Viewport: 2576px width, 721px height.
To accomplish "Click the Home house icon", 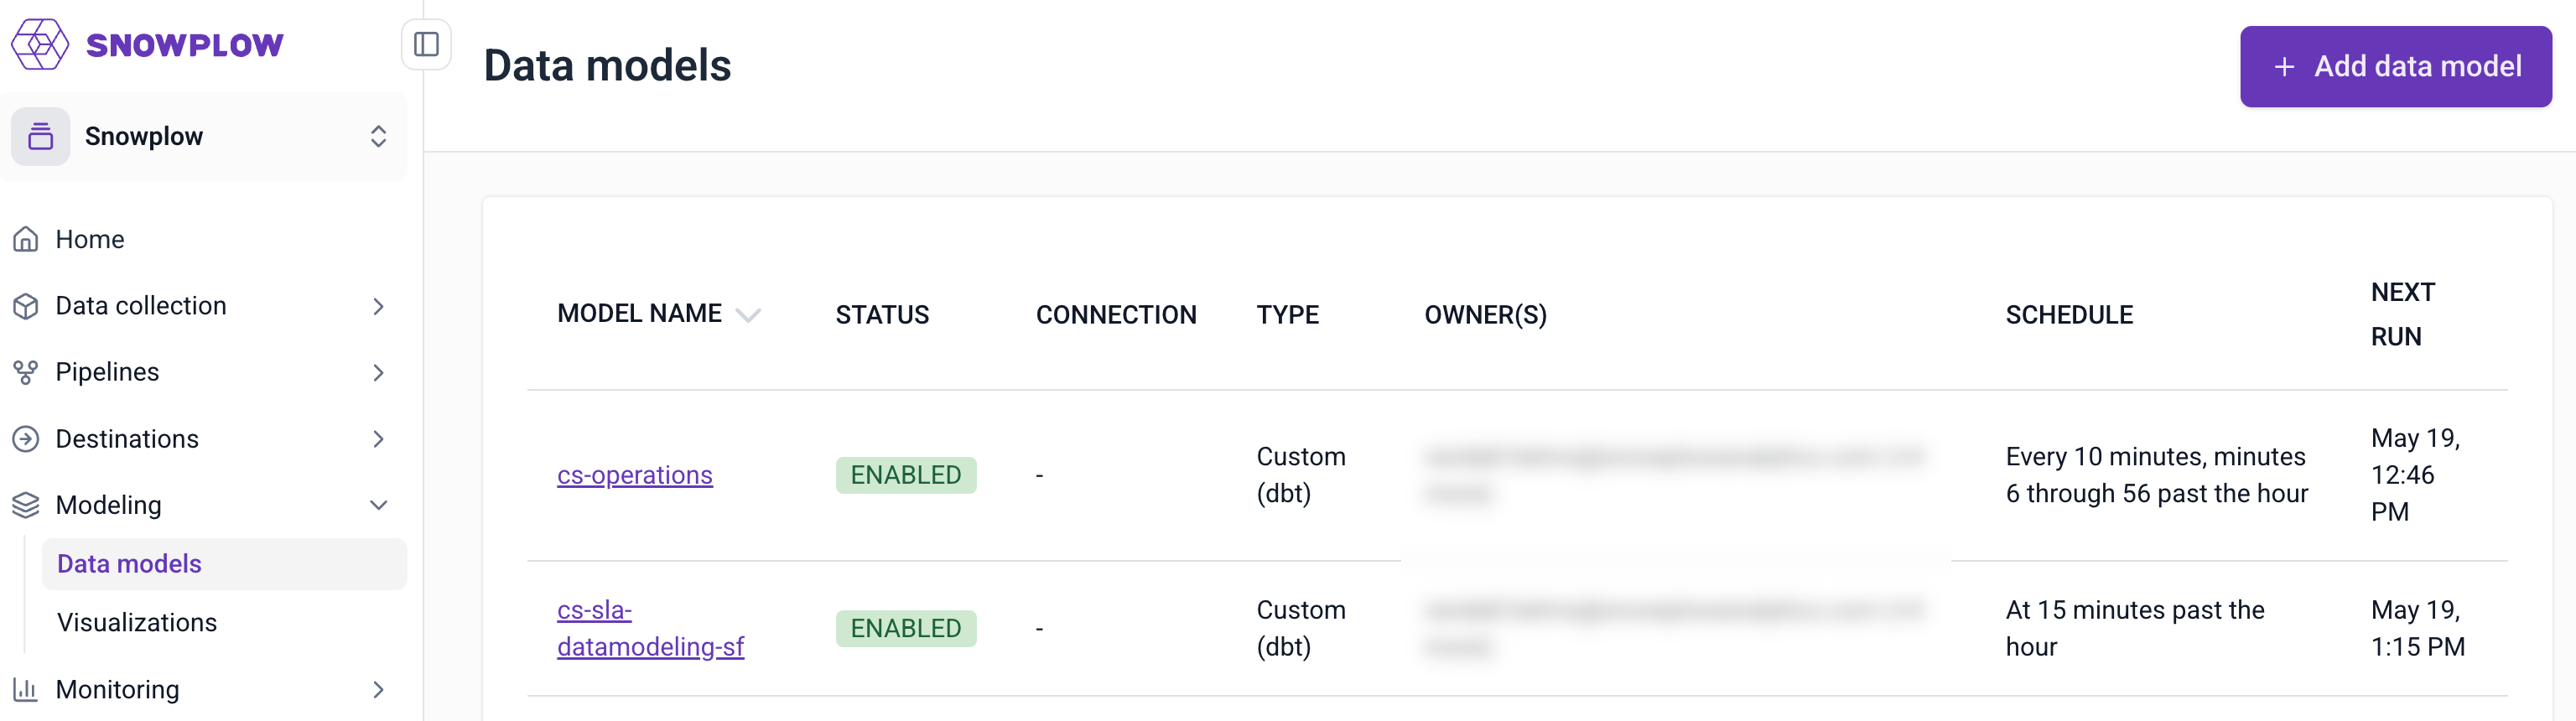I will pyautogui.click(x=26, y=239).
